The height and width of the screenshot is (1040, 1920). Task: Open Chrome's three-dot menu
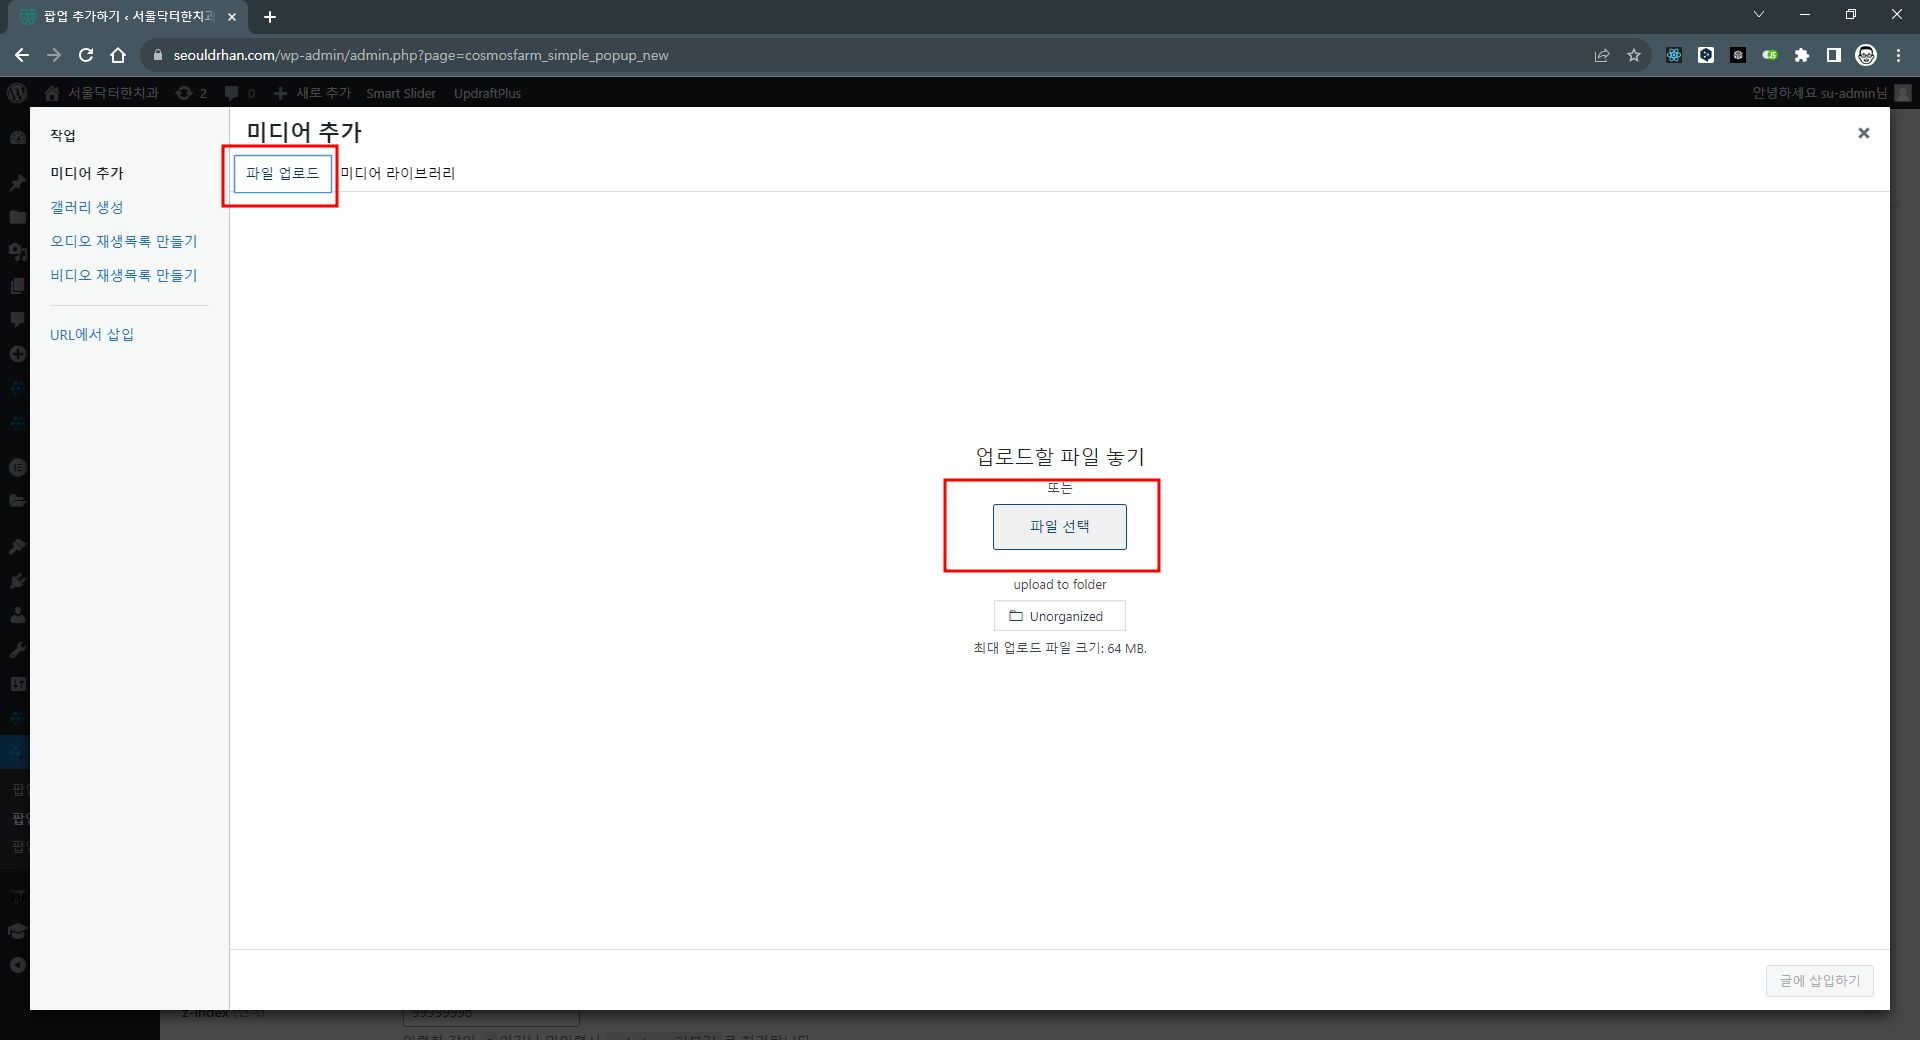point(1898,55)
